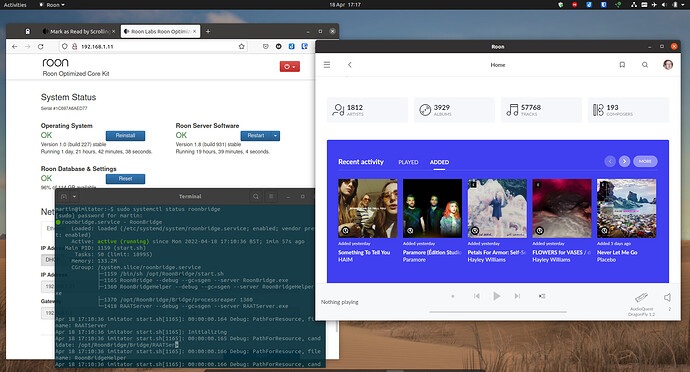
Task: Open the 3929 Albums library tile
Action: (x=454, y=110)
